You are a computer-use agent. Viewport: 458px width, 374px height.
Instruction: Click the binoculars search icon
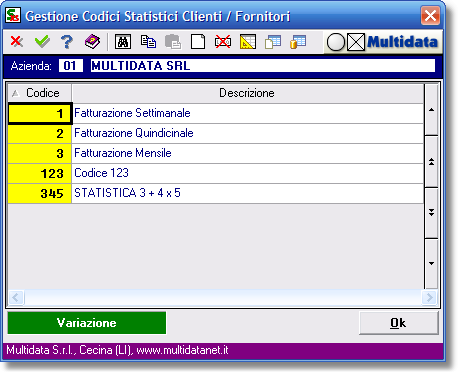click(x=123, y=42)
